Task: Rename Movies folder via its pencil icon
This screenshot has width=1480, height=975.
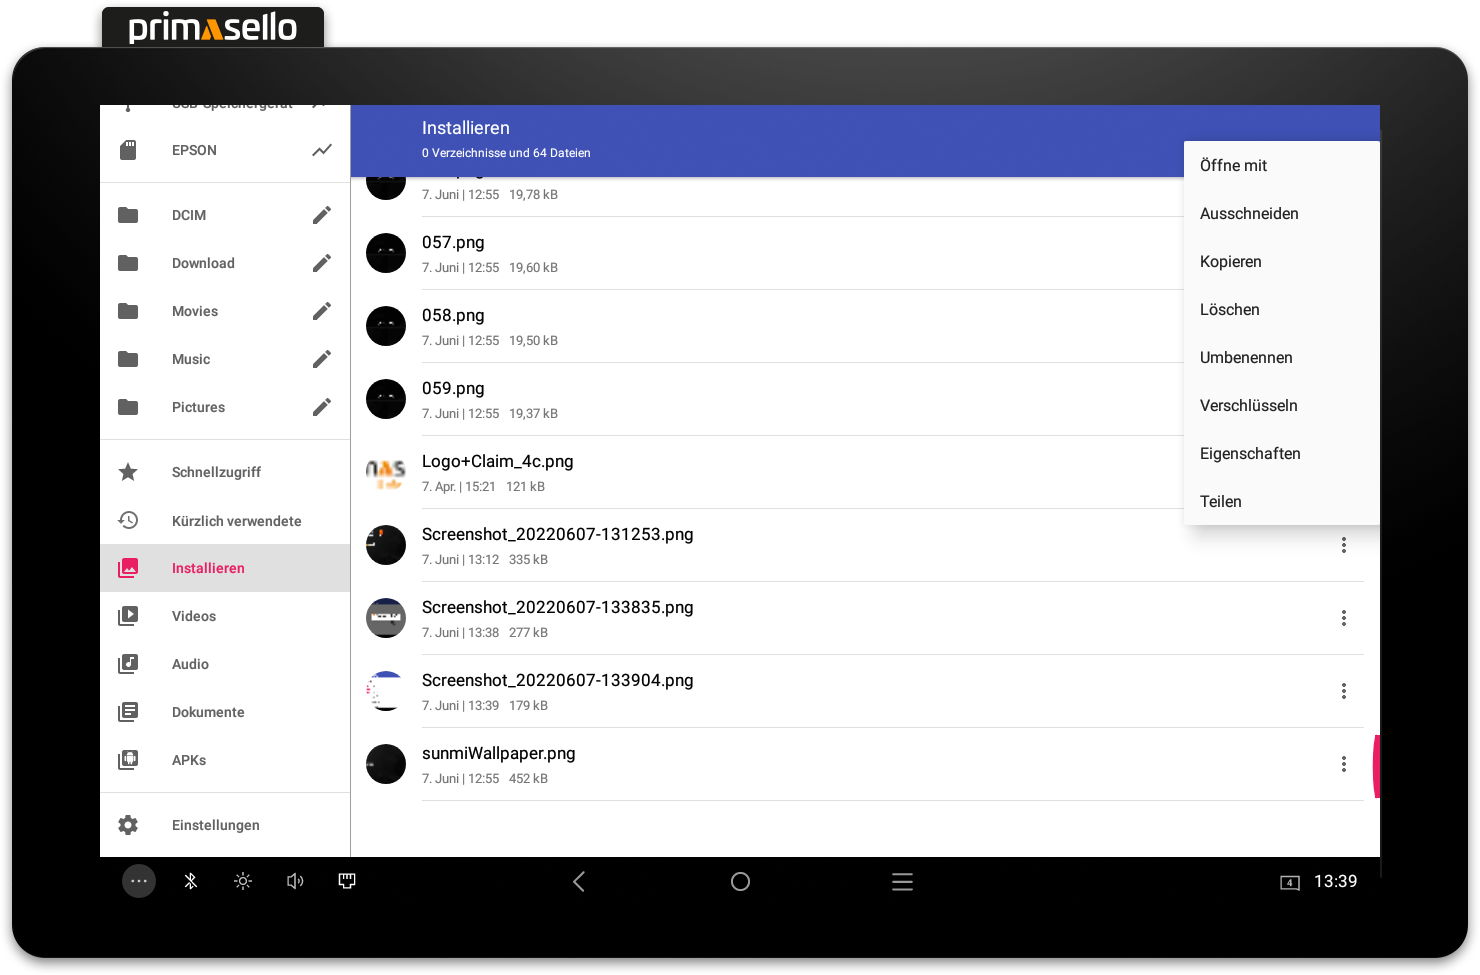Action: pos(321,311)
